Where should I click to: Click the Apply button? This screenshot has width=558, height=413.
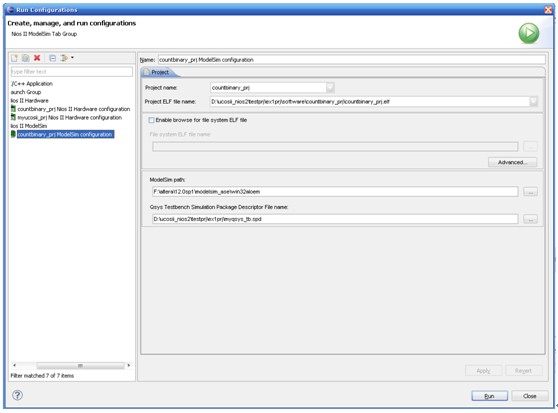point(483,371)
